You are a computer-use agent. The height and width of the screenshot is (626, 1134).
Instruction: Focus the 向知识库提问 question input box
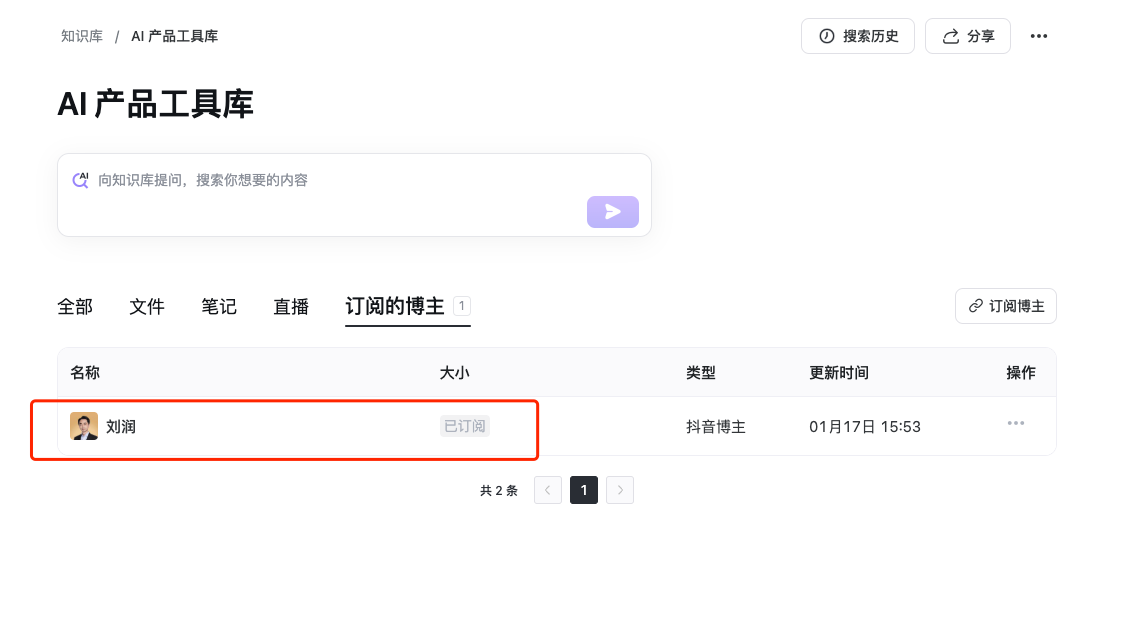pyautogui.click(x=340, y=181)
